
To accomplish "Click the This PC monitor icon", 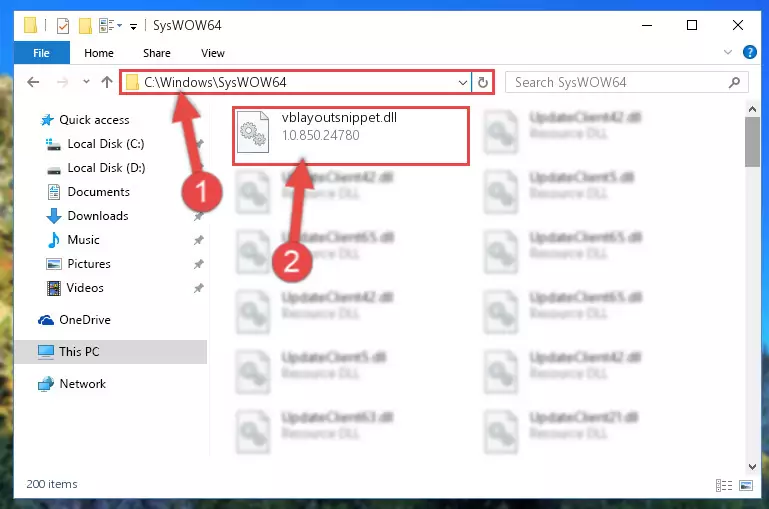I will click(x=46, y=352).
